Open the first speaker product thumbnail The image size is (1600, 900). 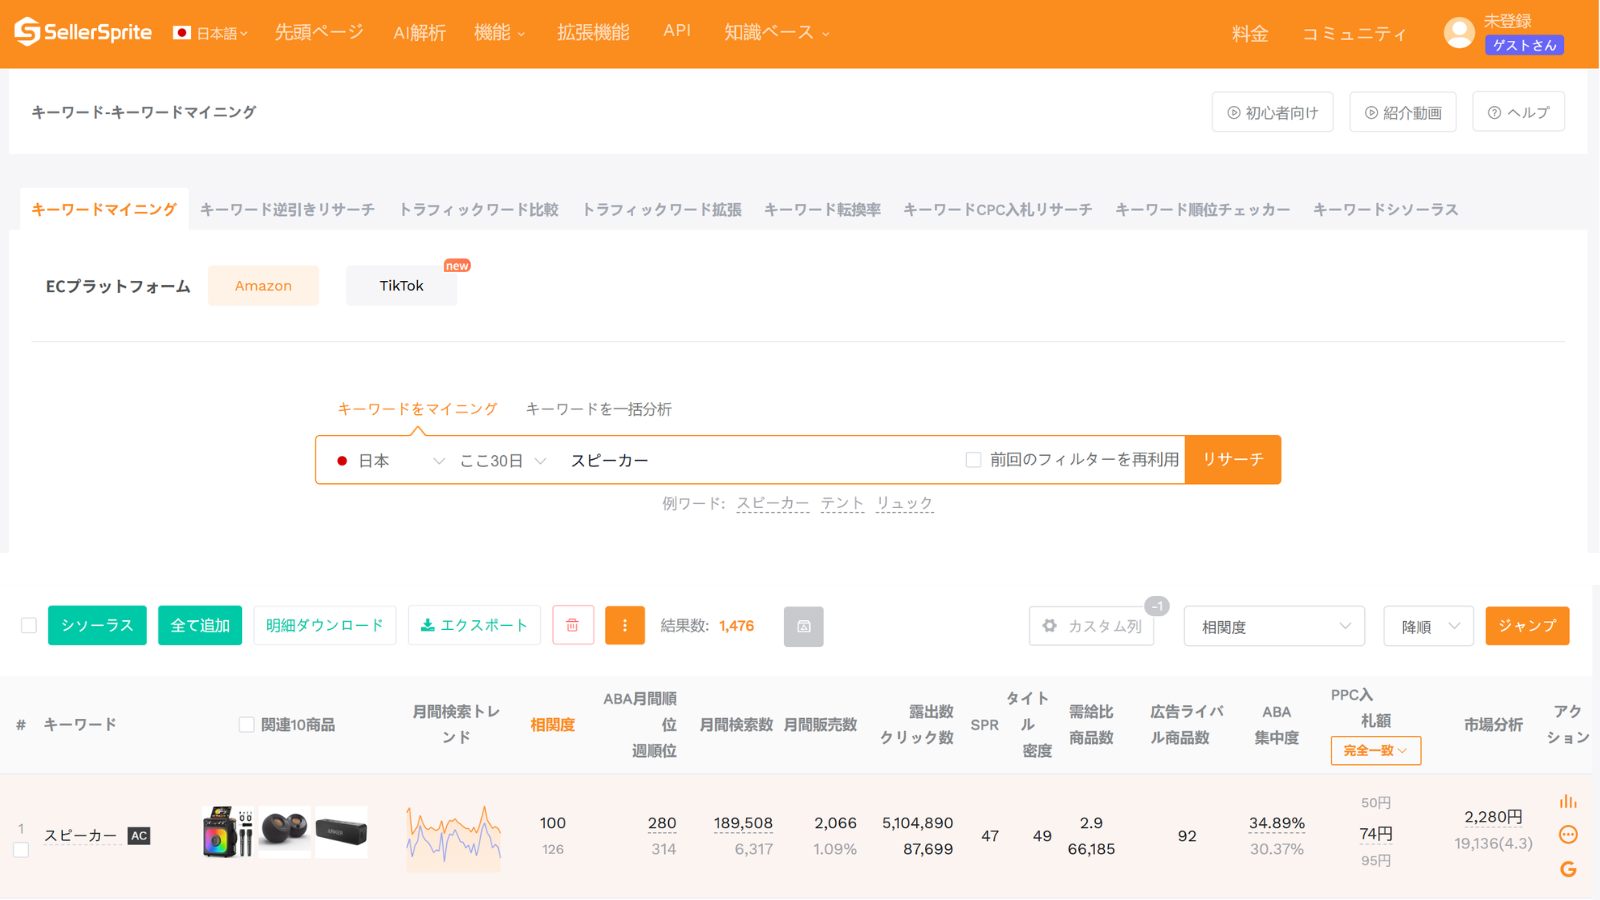coord(228,832)
